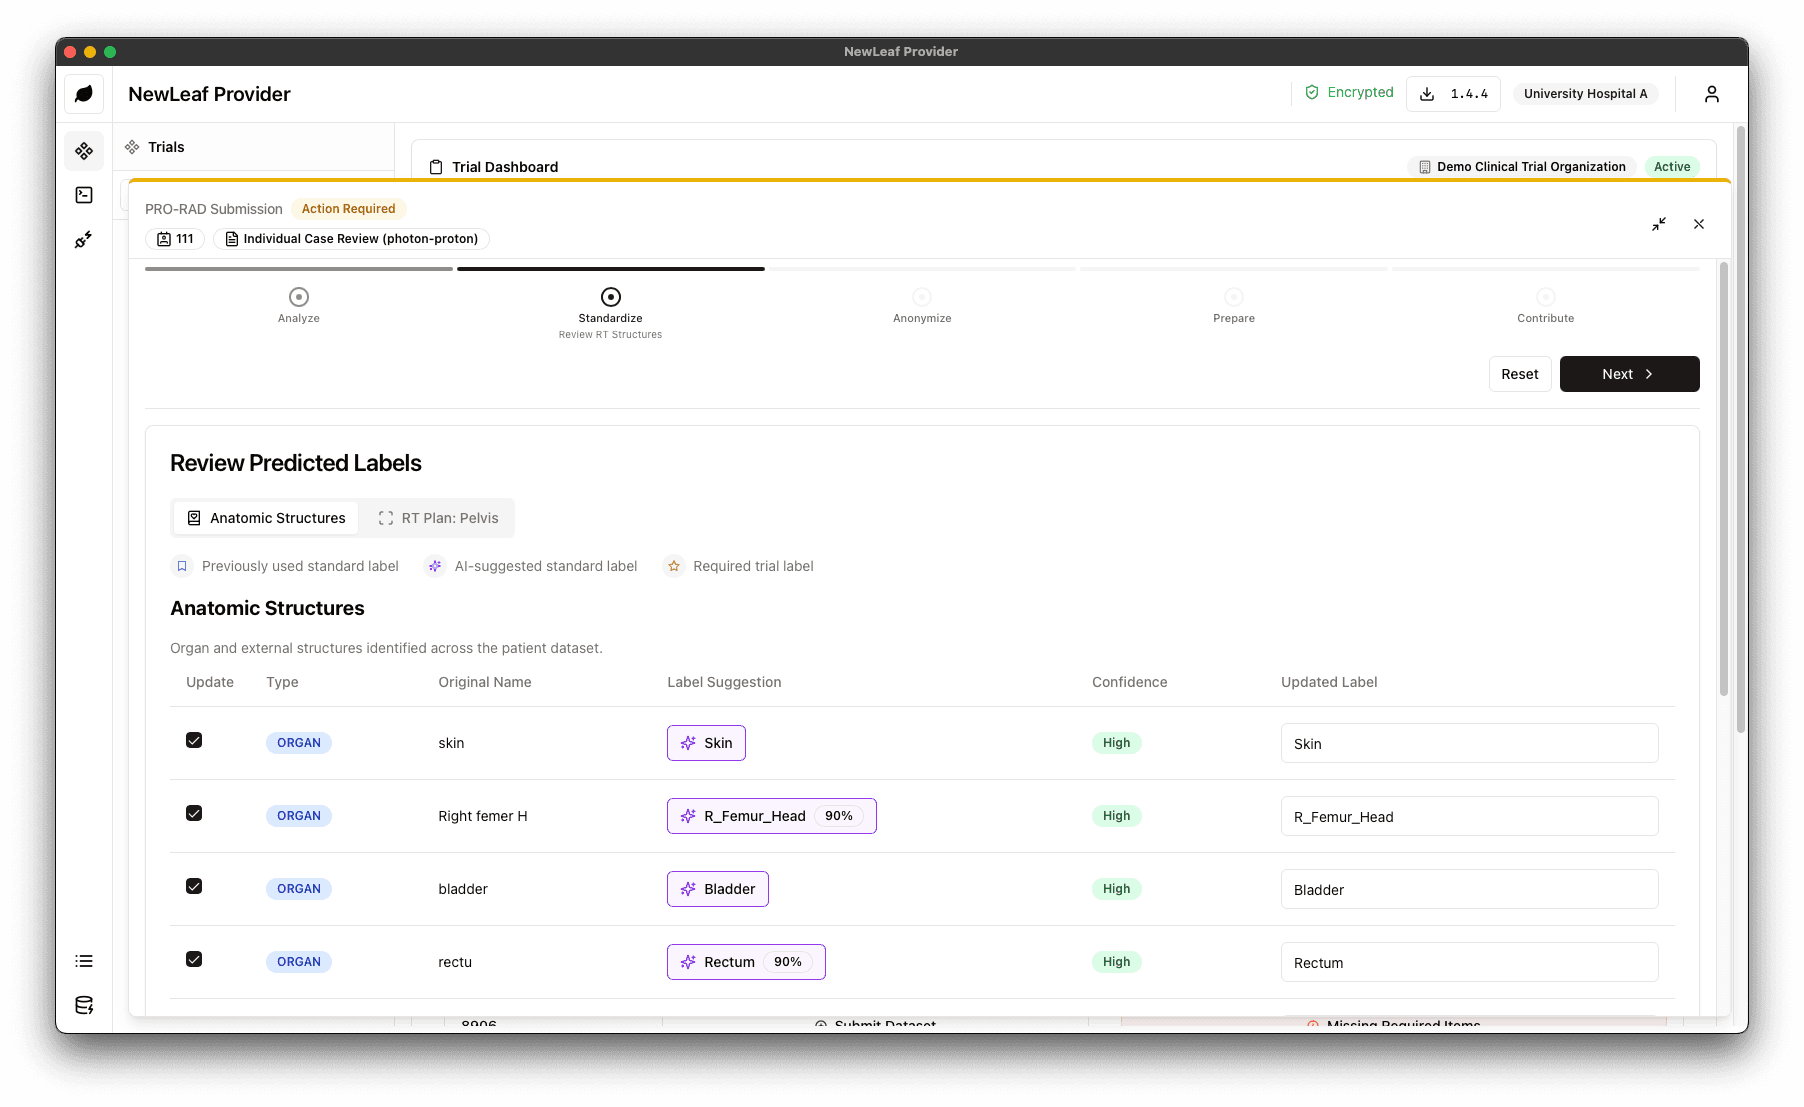This screenshot has height=1107, width=1804.
Task: Open the terminal console sidebar icon
Action: click(84, 195)
